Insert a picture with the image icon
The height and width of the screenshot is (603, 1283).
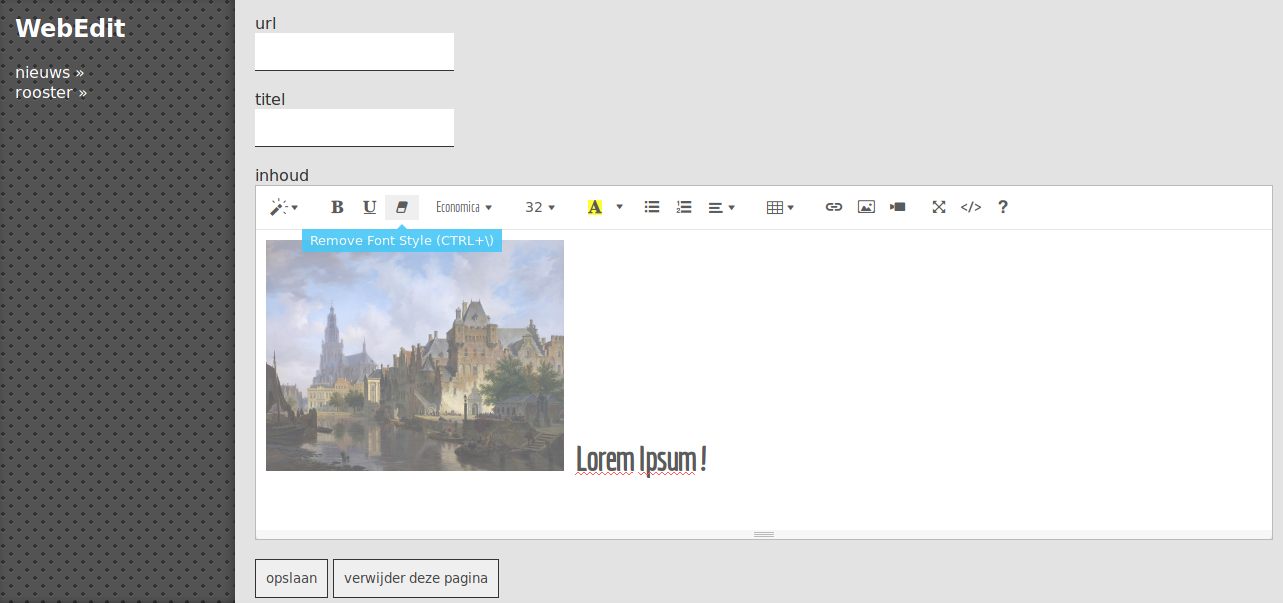point(866,207)
